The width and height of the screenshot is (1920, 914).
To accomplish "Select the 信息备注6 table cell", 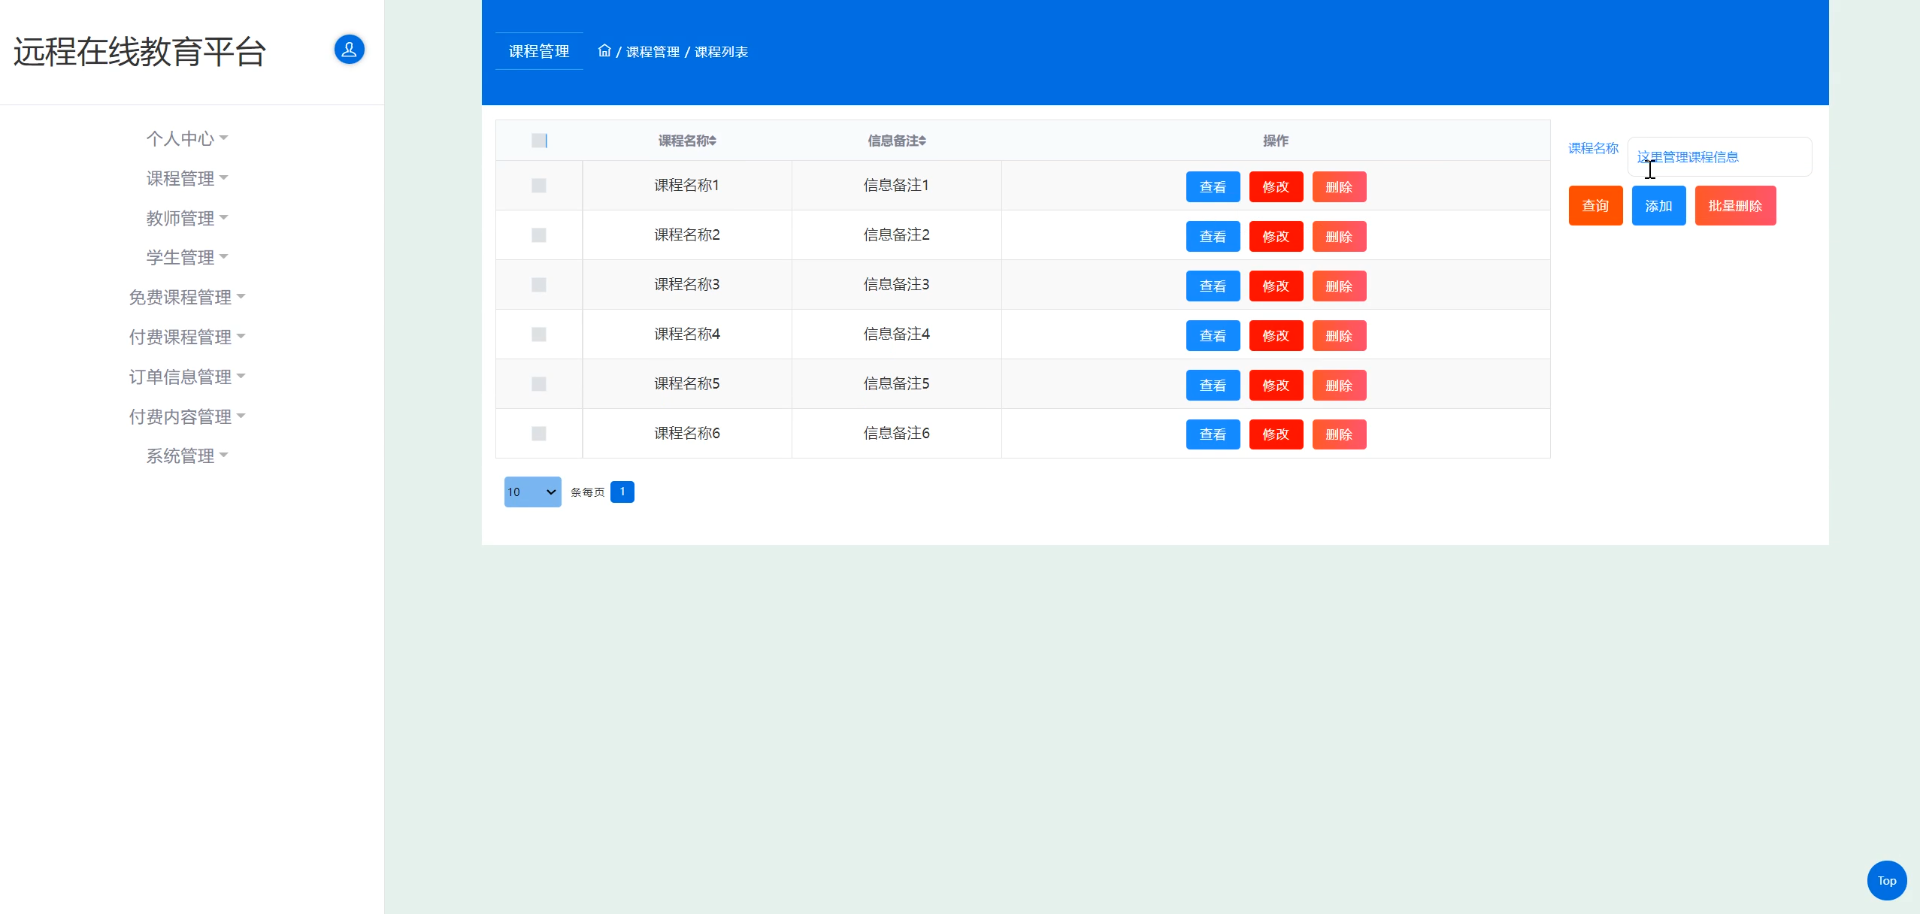I will 897,433.
